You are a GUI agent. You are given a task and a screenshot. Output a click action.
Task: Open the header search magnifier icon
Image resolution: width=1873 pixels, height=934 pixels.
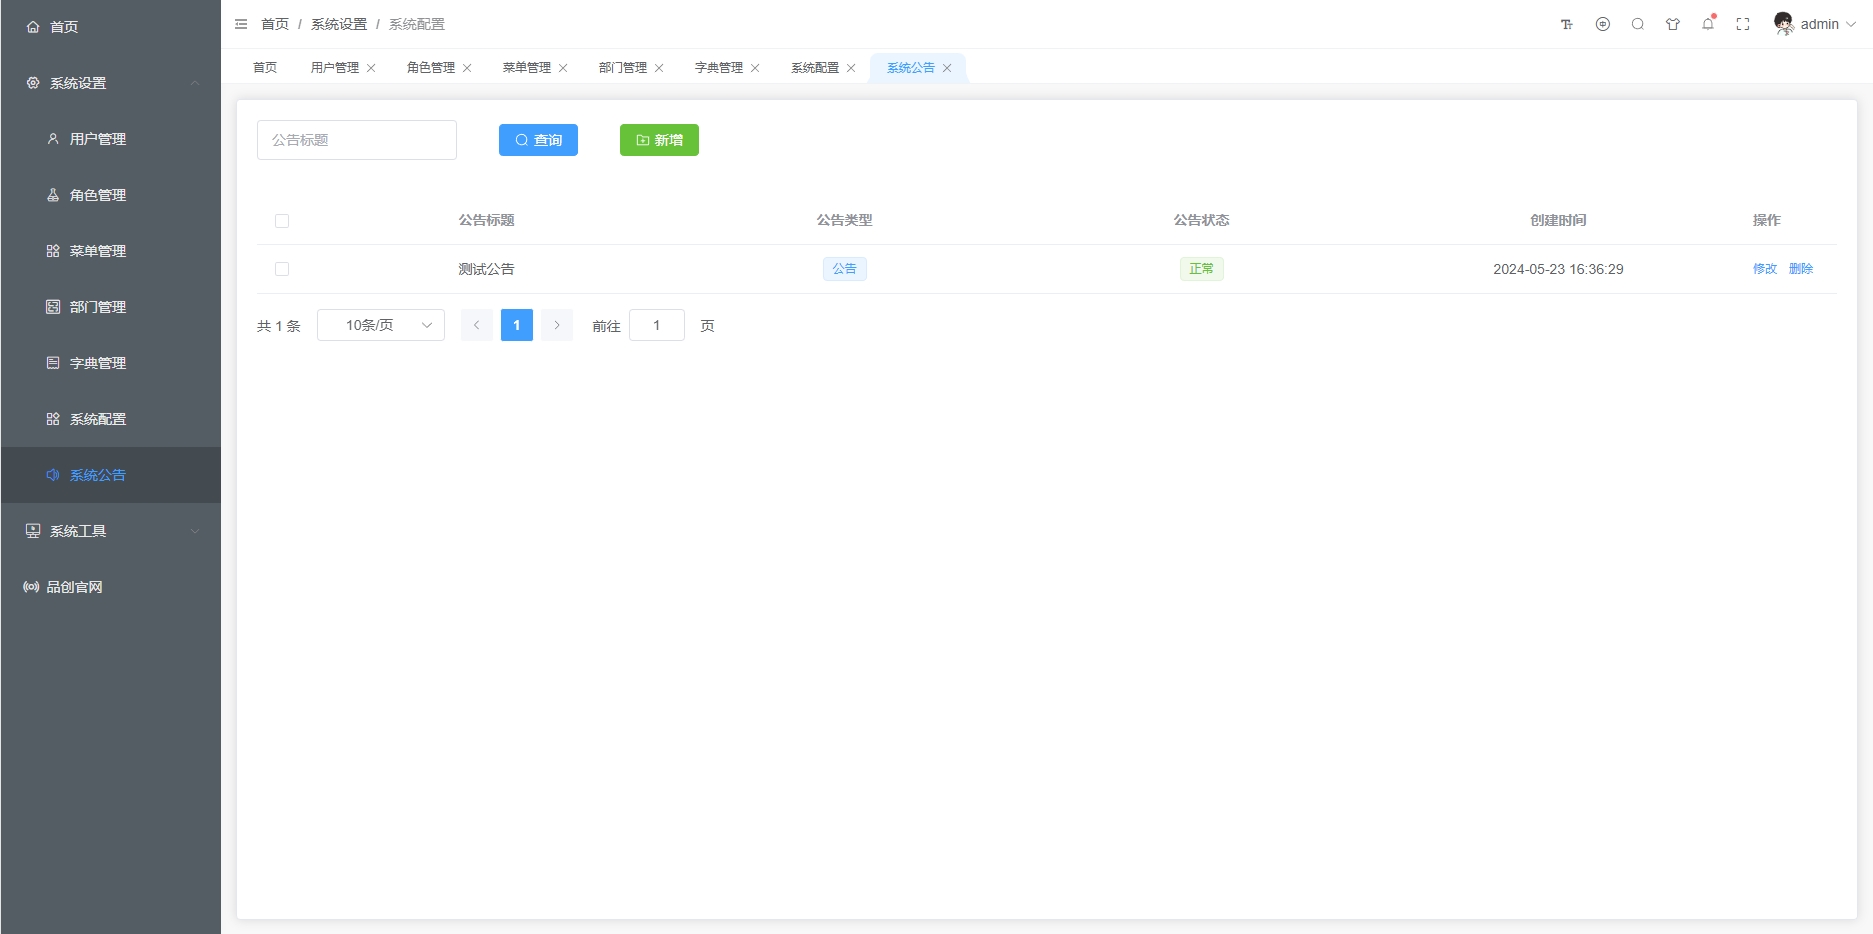pos(1638,25)
